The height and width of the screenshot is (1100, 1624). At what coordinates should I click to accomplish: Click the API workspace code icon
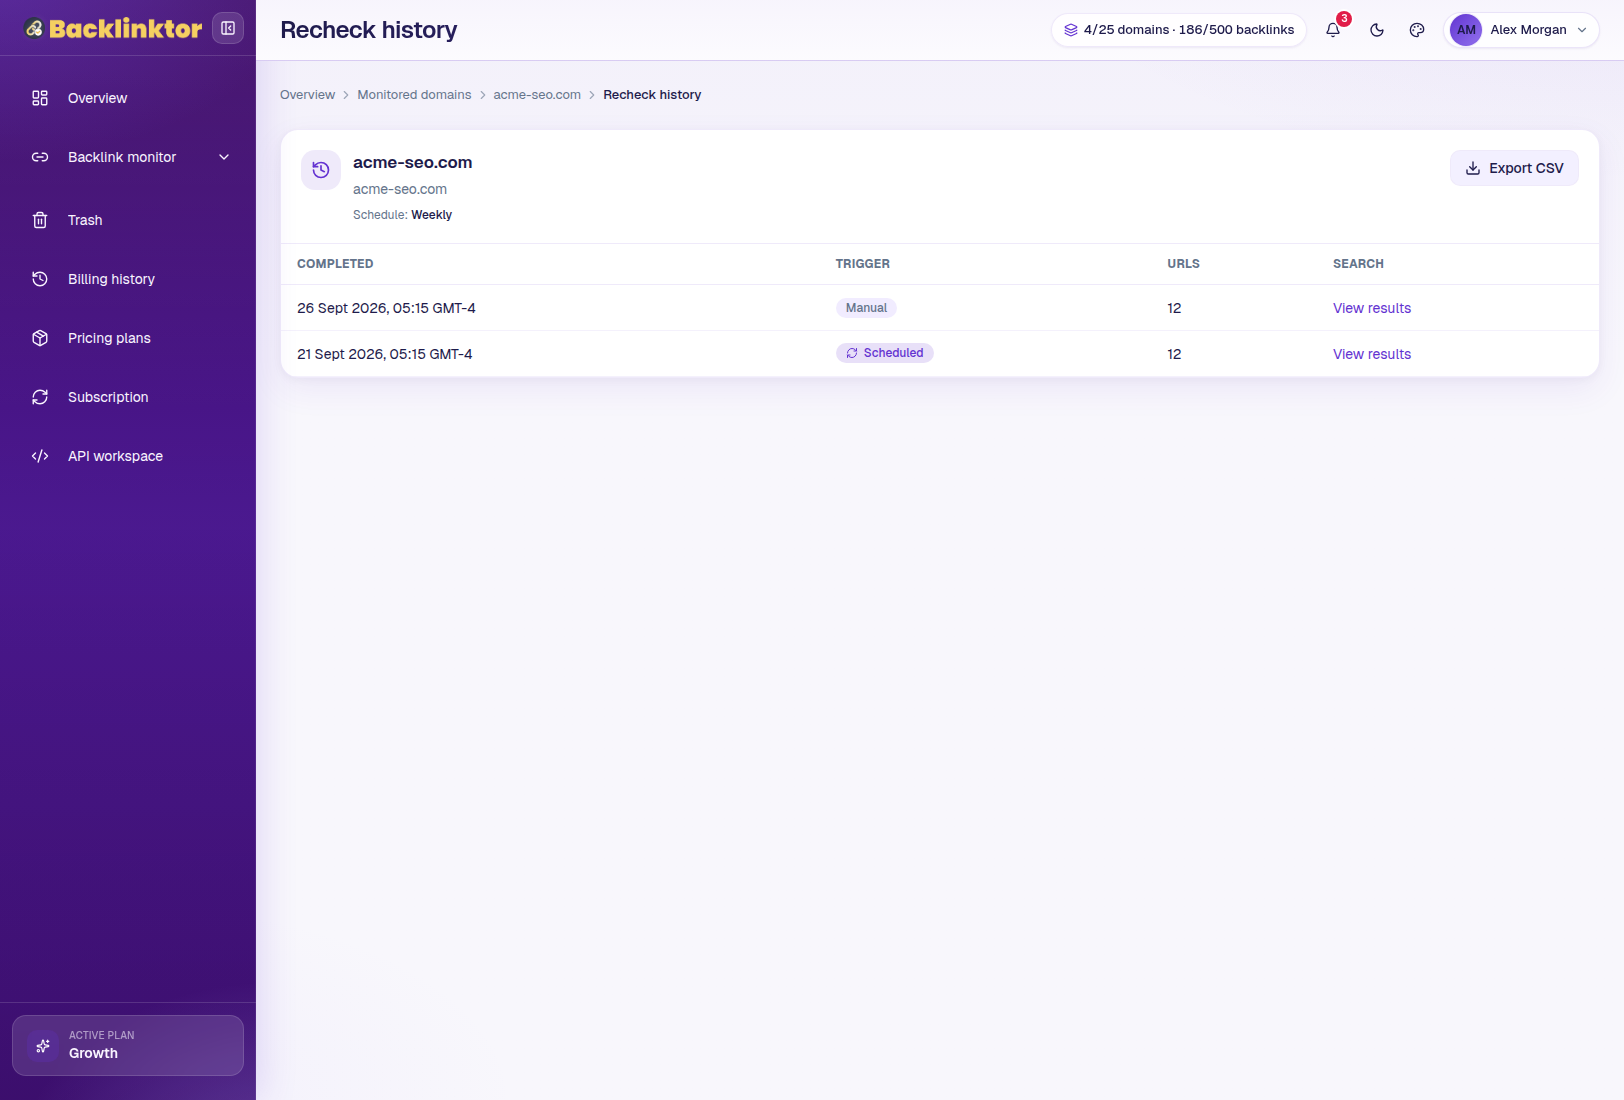pos(40,456)
